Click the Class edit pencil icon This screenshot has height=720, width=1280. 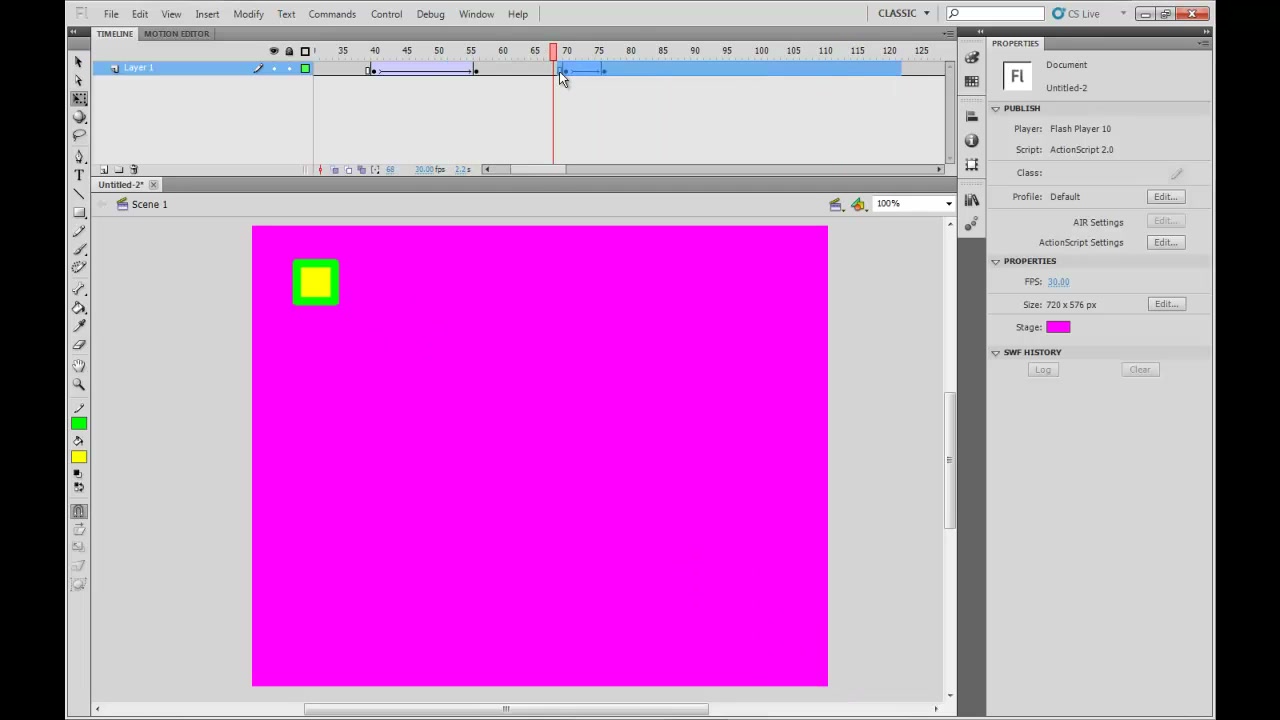click(1177, 173)
